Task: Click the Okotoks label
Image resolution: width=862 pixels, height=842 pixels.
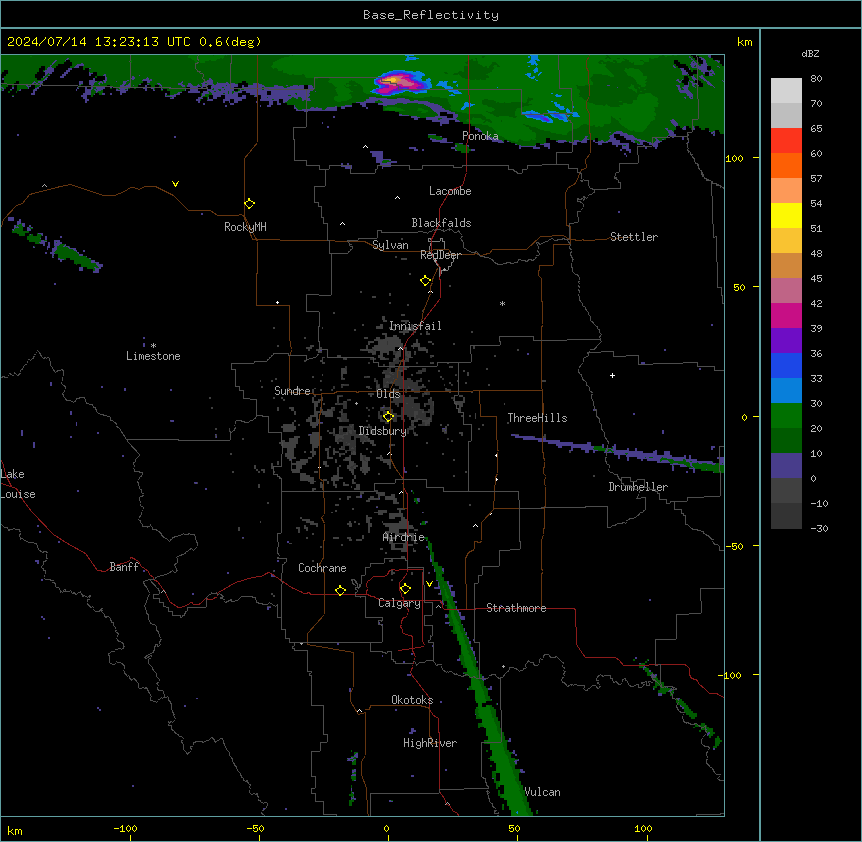Action: 412,700
